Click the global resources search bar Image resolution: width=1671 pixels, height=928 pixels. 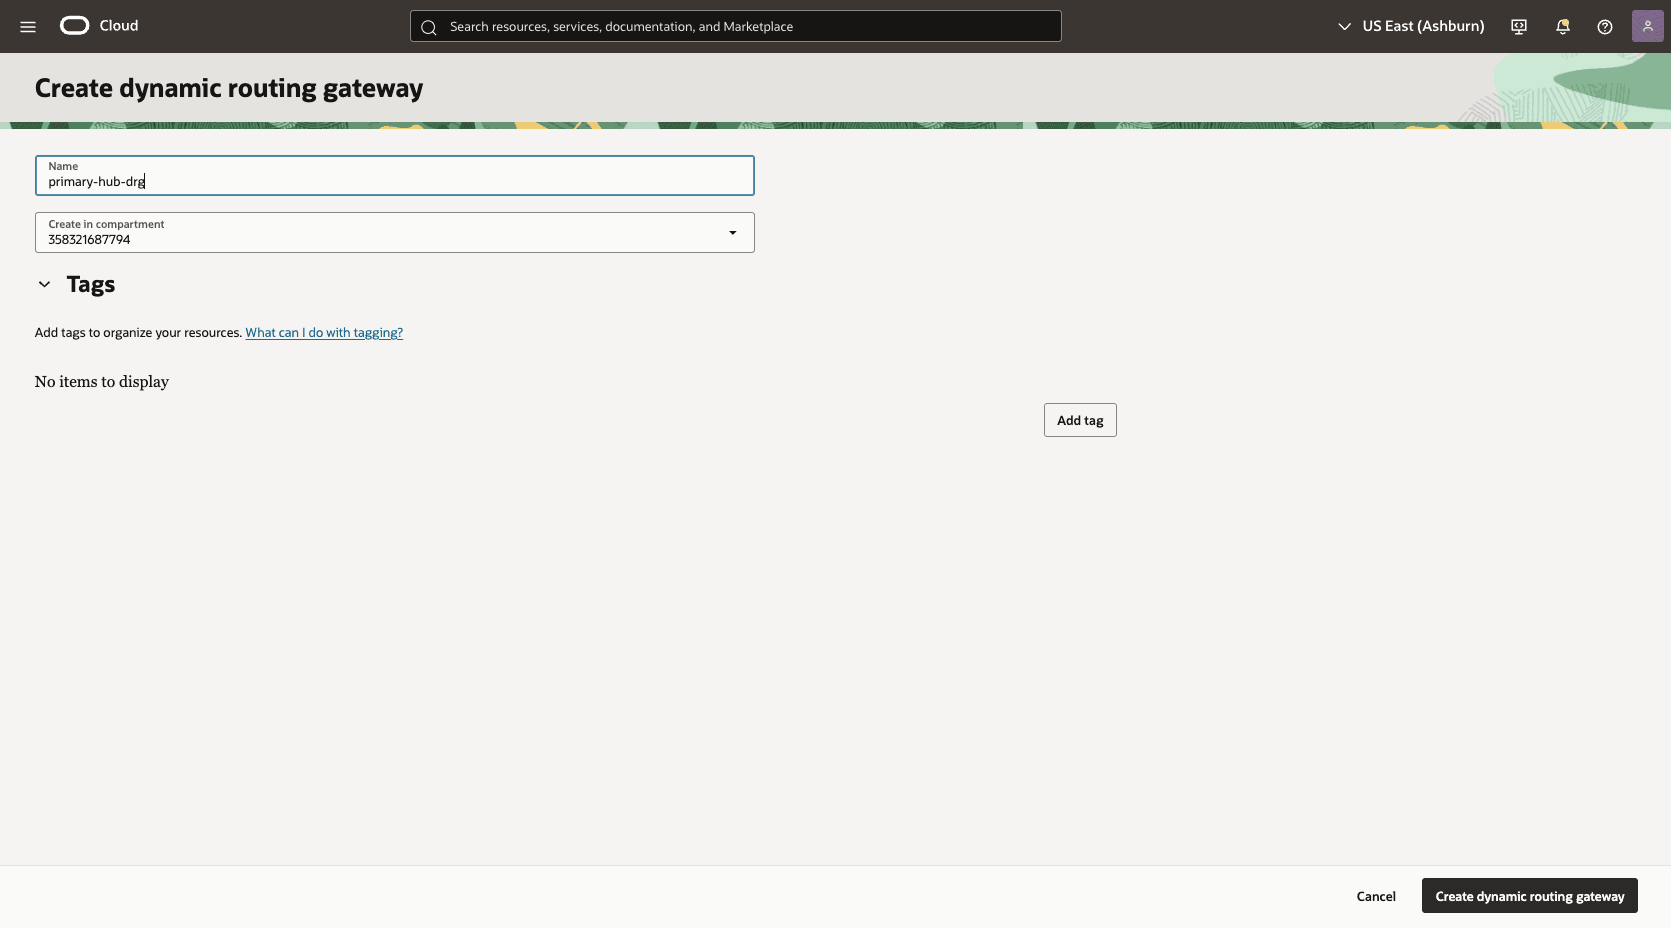(x=735, y=26)
